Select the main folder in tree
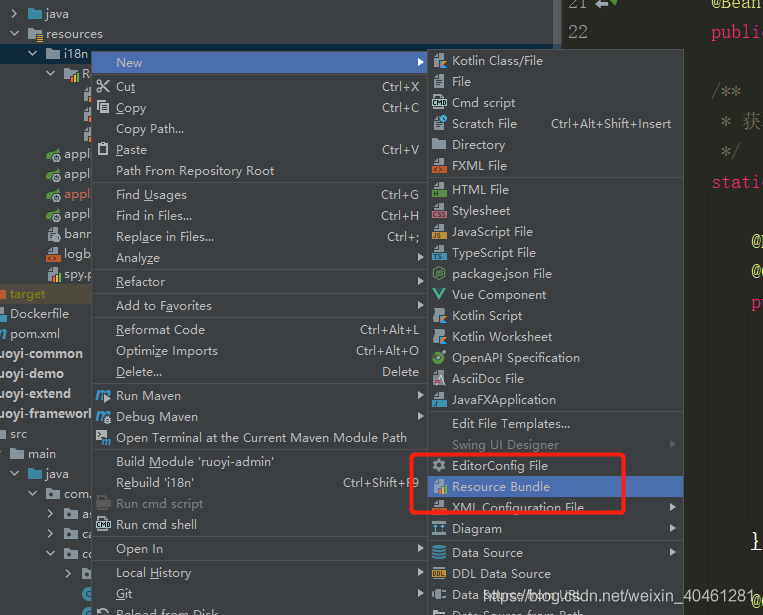Screen dimensions: 763x615 (x=42, y=453)
